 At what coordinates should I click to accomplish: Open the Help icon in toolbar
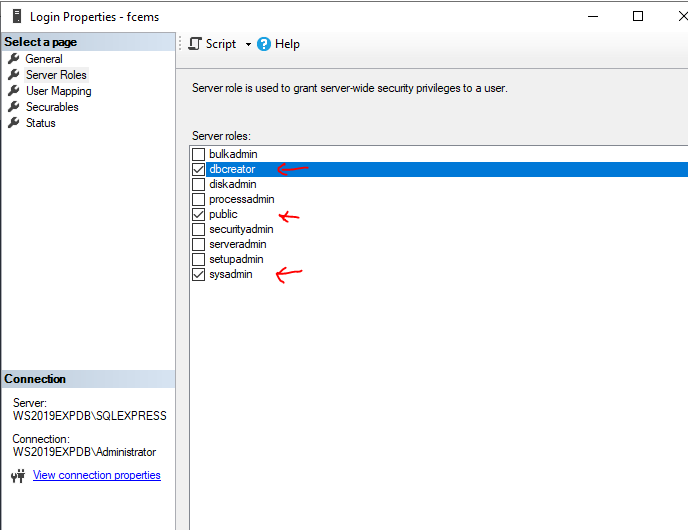(264, 44)
